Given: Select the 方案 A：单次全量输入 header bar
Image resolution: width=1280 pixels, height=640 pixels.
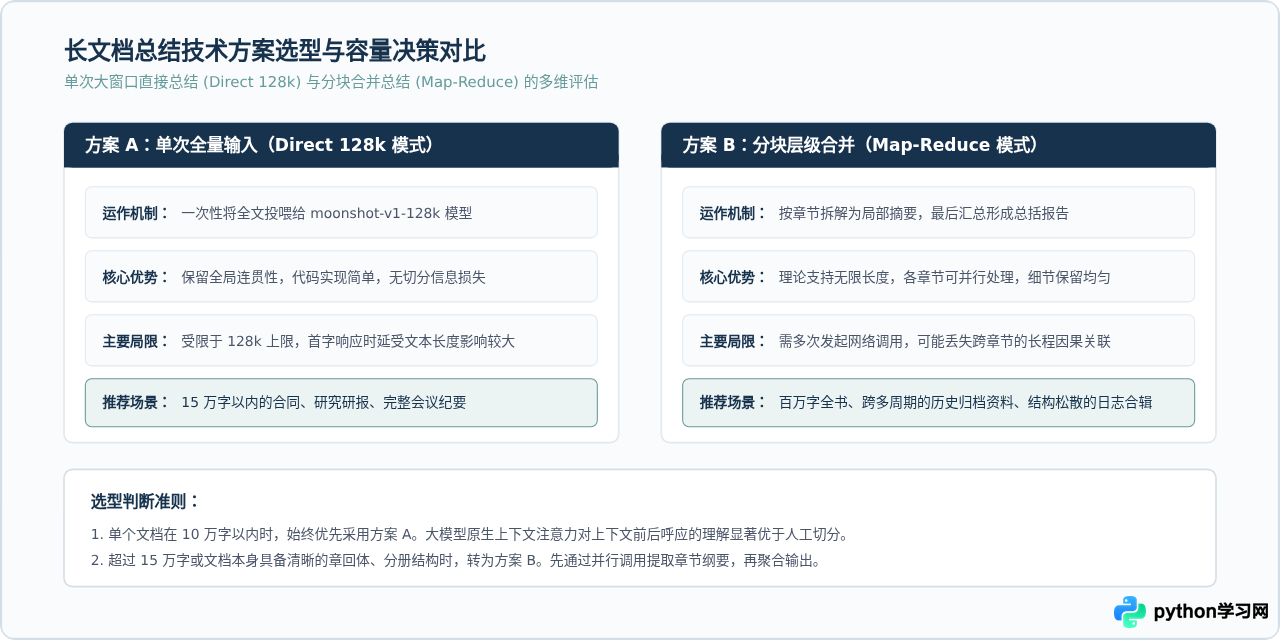Looking at the screenshot, I should 341,145.
